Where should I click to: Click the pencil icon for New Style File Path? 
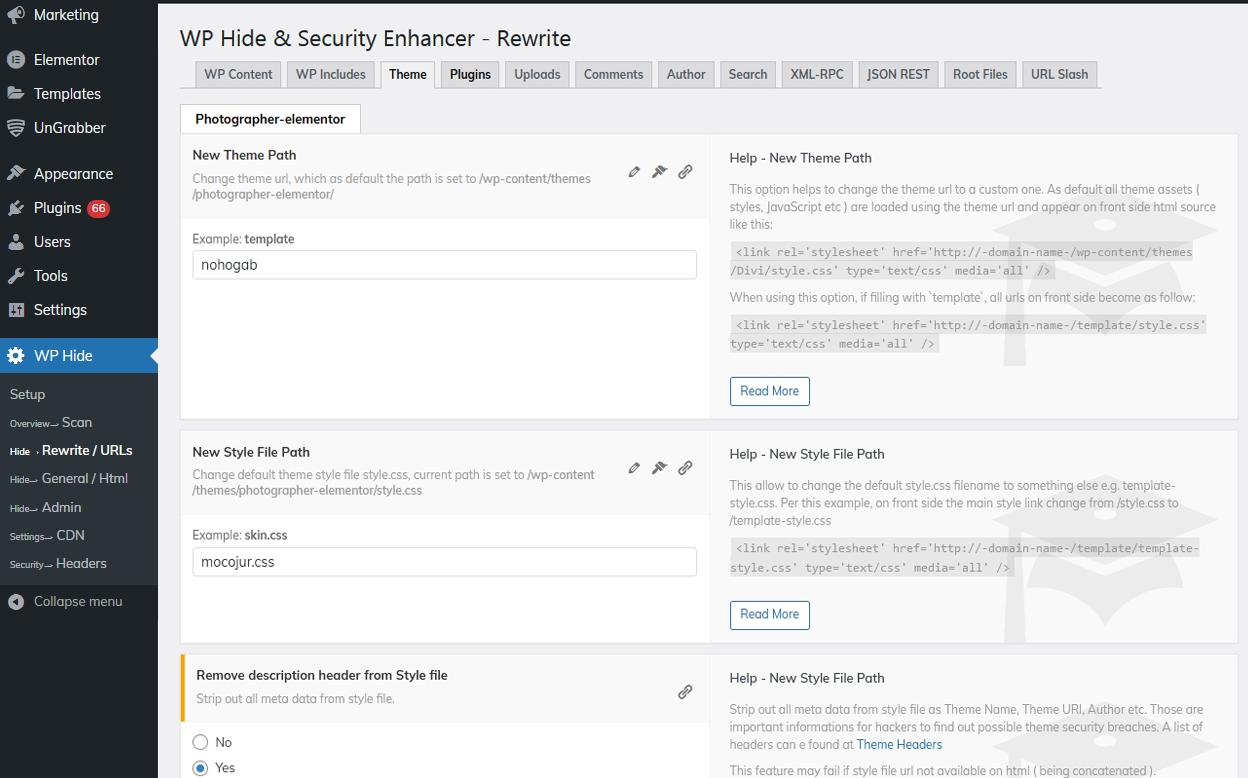click(x=634, y=468)
